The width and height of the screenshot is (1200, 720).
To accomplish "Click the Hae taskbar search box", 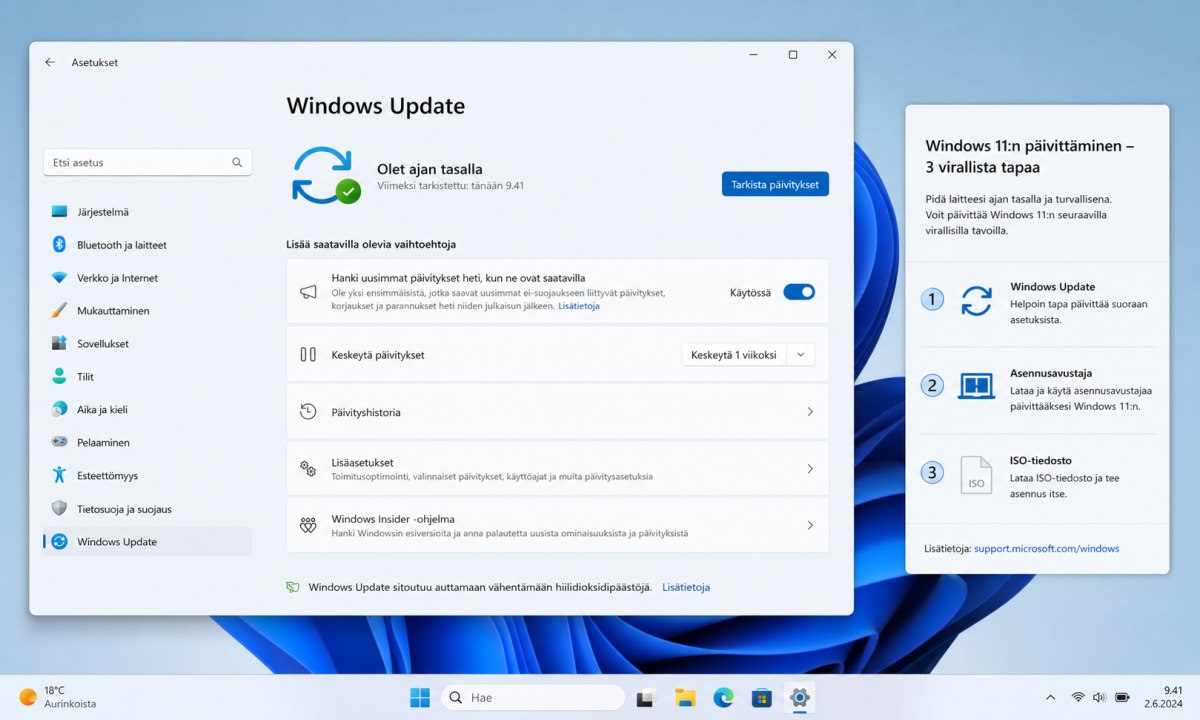I will point(532,697).
